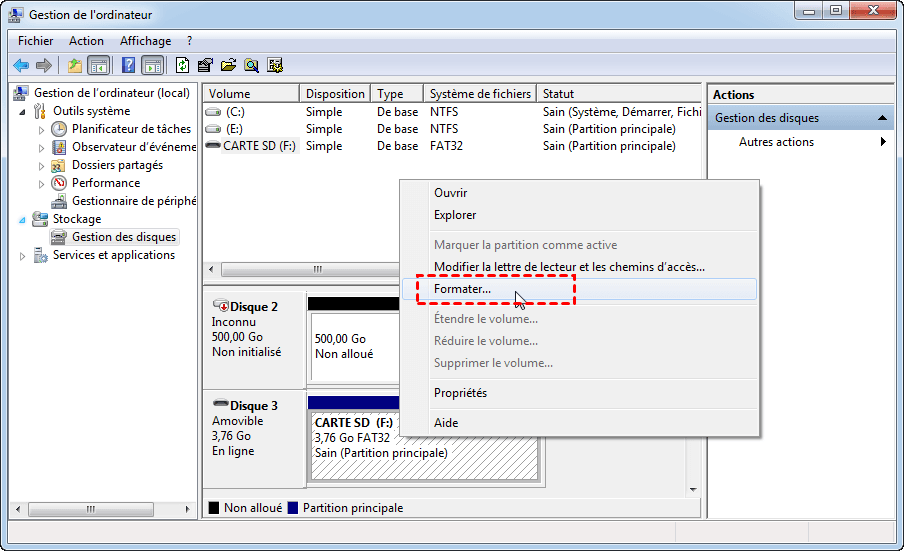Click the Back arrow toolbar icon
This screenshot has height=551, width=904.
(x=21, y=66)
